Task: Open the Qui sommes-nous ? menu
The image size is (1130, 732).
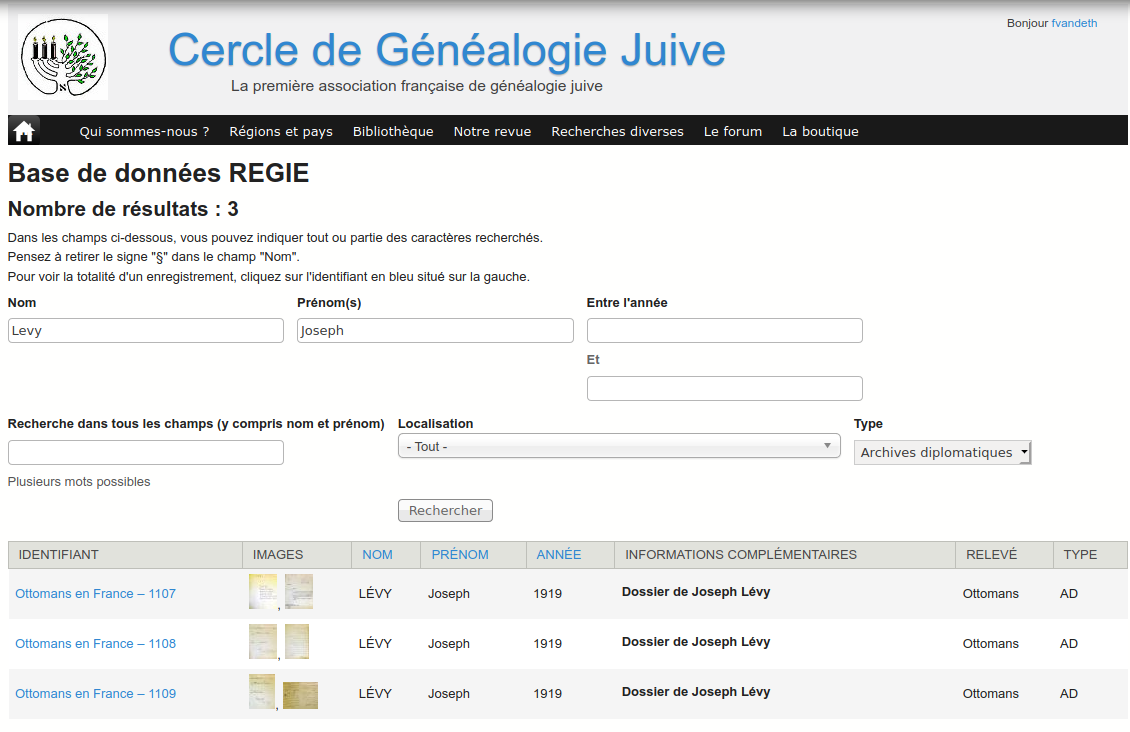Action: 144,131
